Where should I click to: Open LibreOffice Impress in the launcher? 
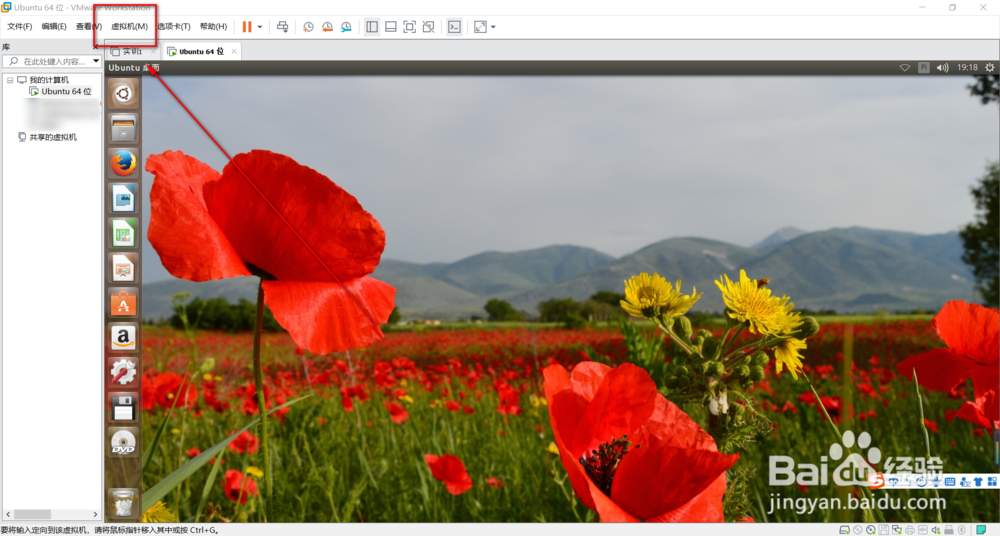[x=123, y=267]
